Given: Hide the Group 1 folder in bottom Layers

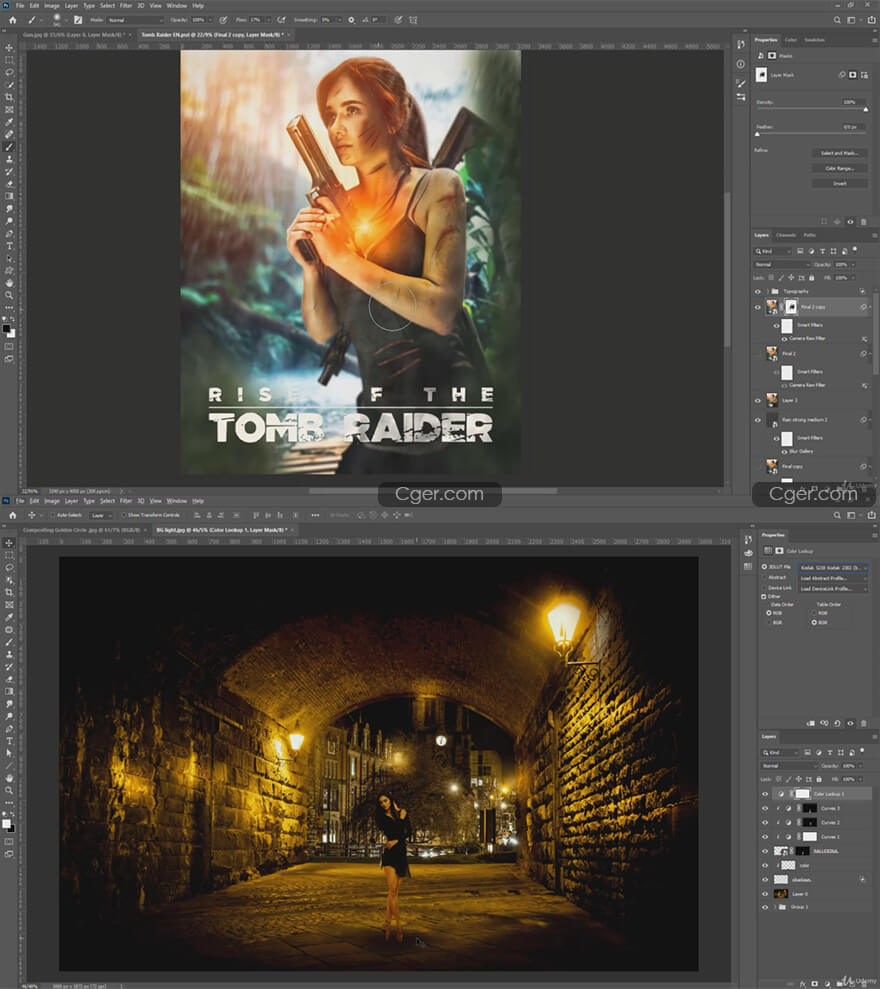Looking at the screenshot, I should coord(765,907).
